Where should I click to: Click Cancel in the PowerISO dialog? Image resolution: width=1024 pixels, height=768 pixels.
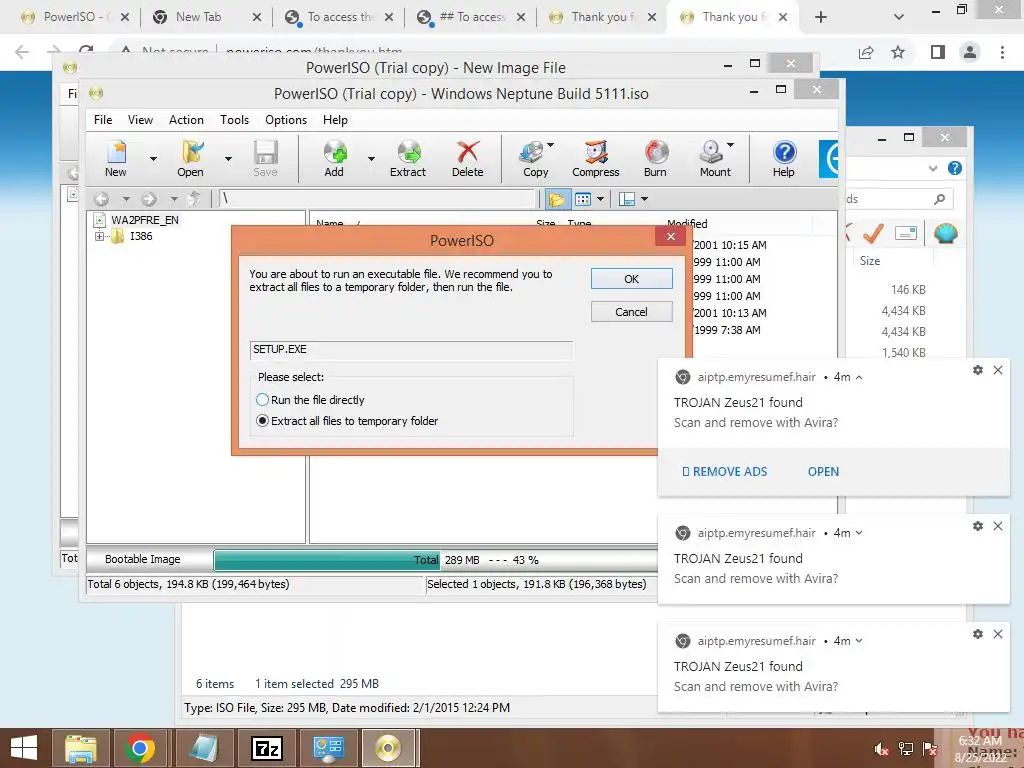[x=632, y=312]
